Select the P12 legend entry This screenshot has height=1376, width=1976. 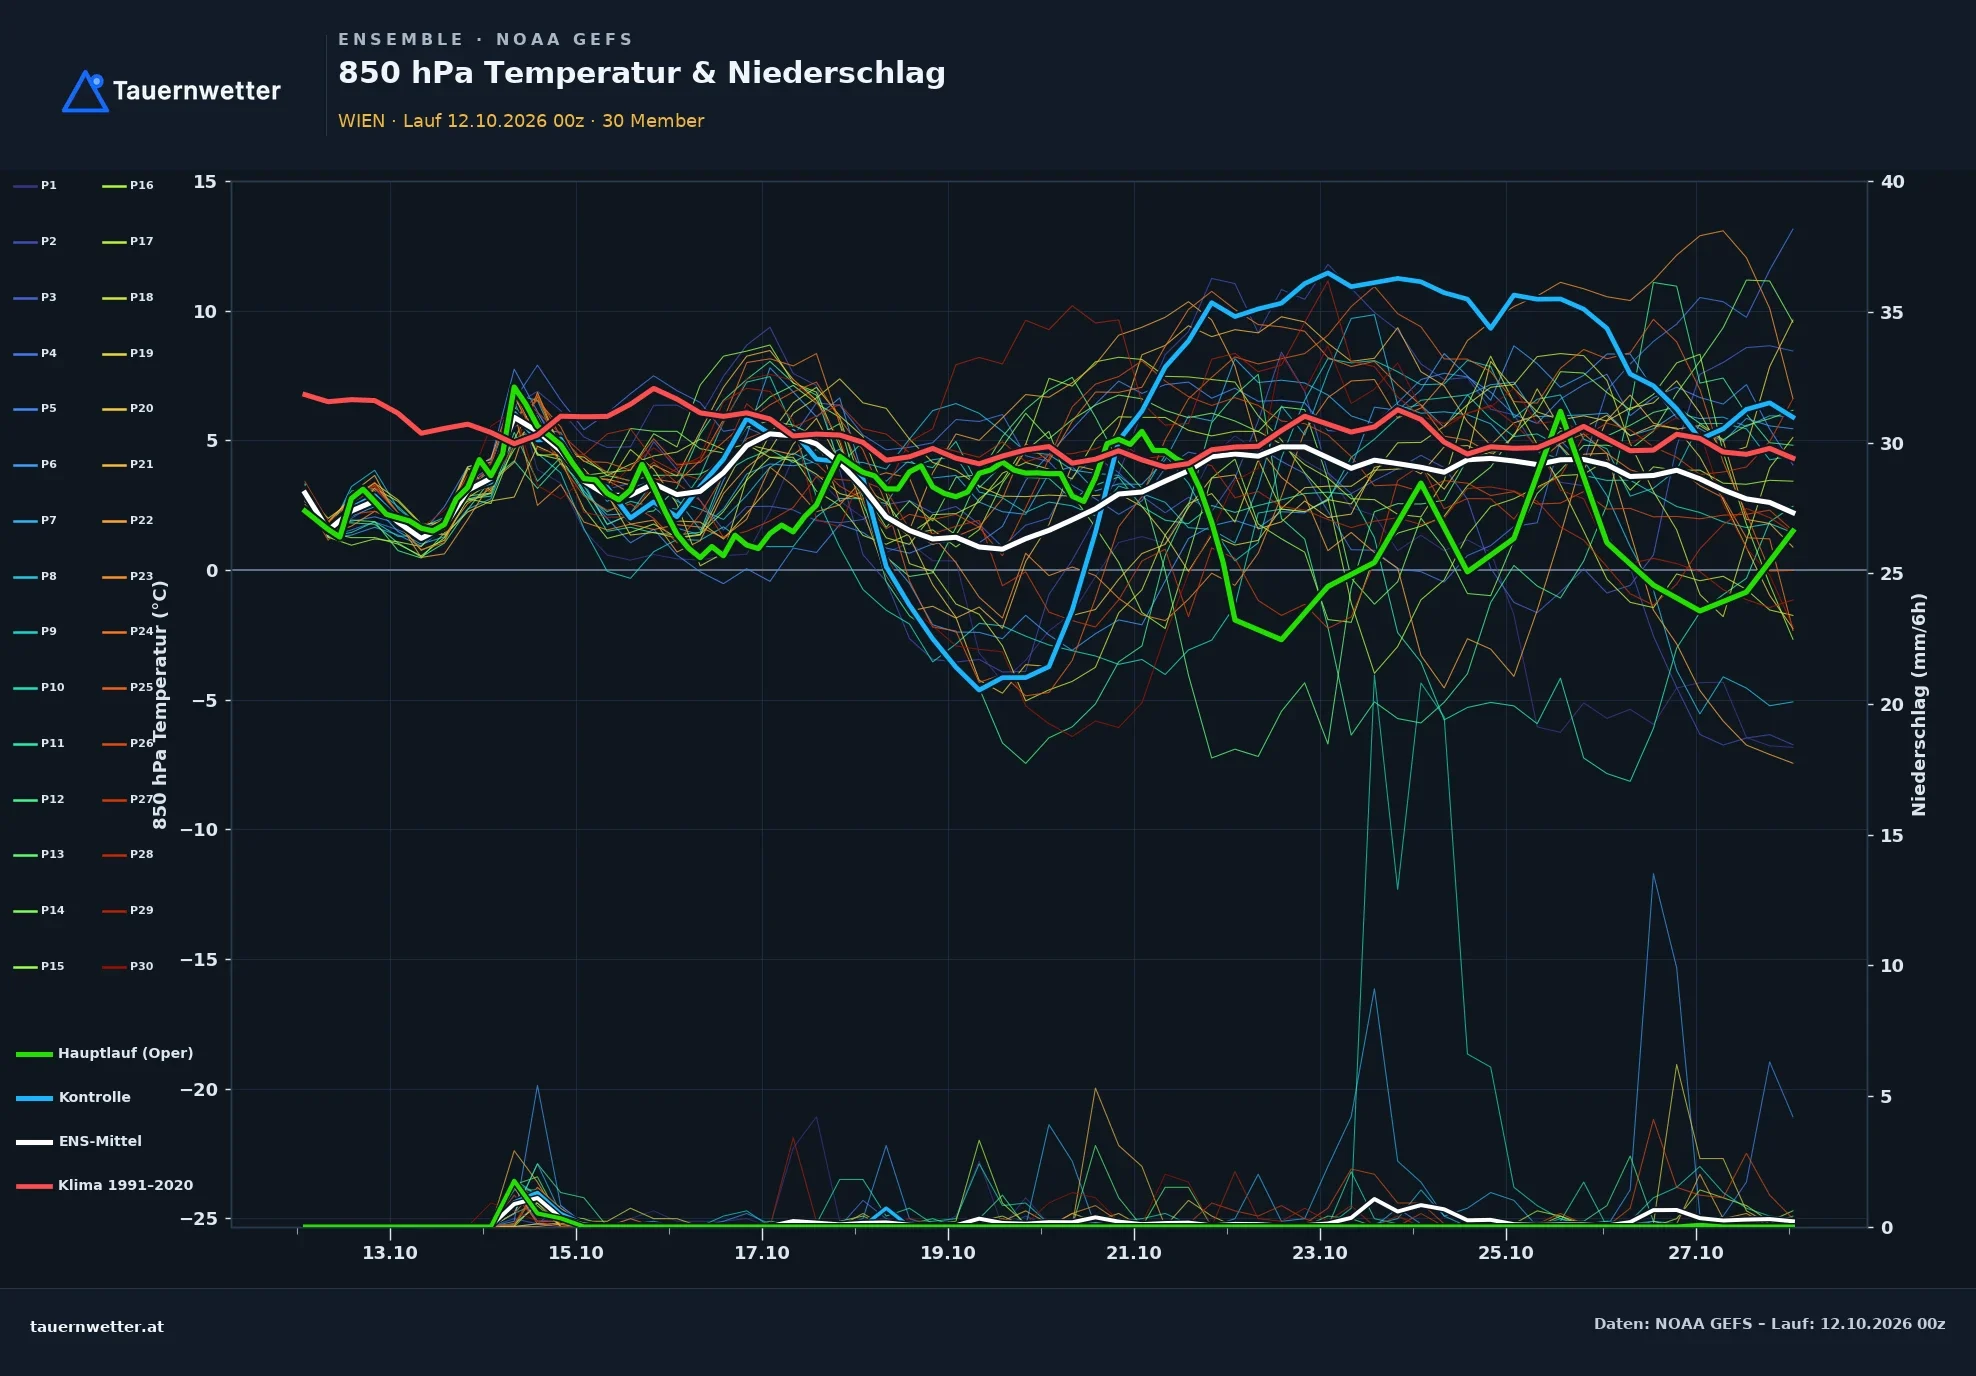pyautogui.click(x=39, y=800)
